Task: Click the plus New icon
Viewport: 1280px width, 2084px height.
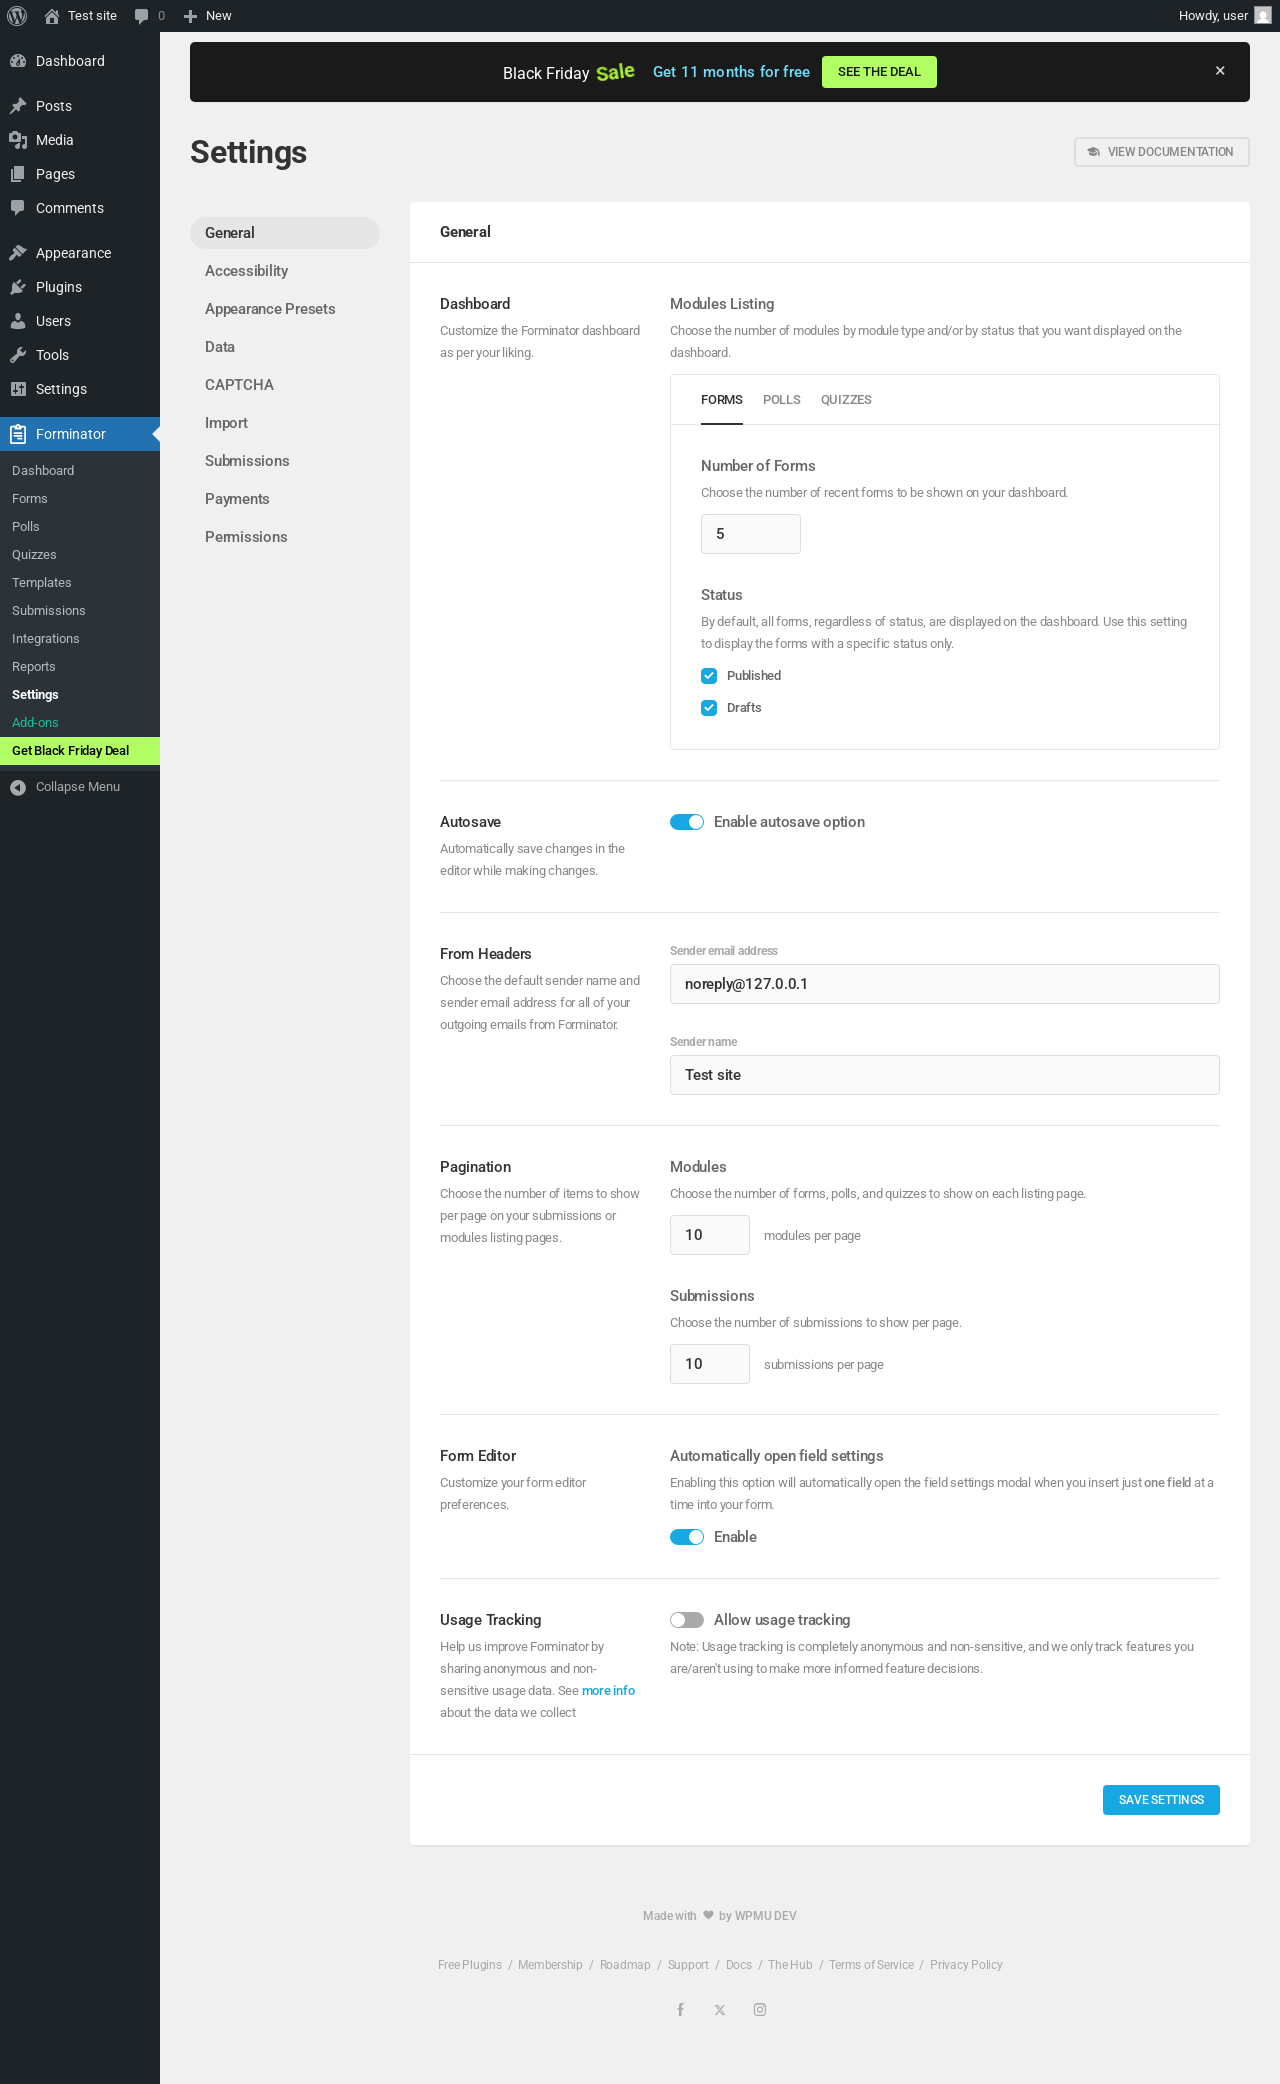Action: click(x=190, y=16)
